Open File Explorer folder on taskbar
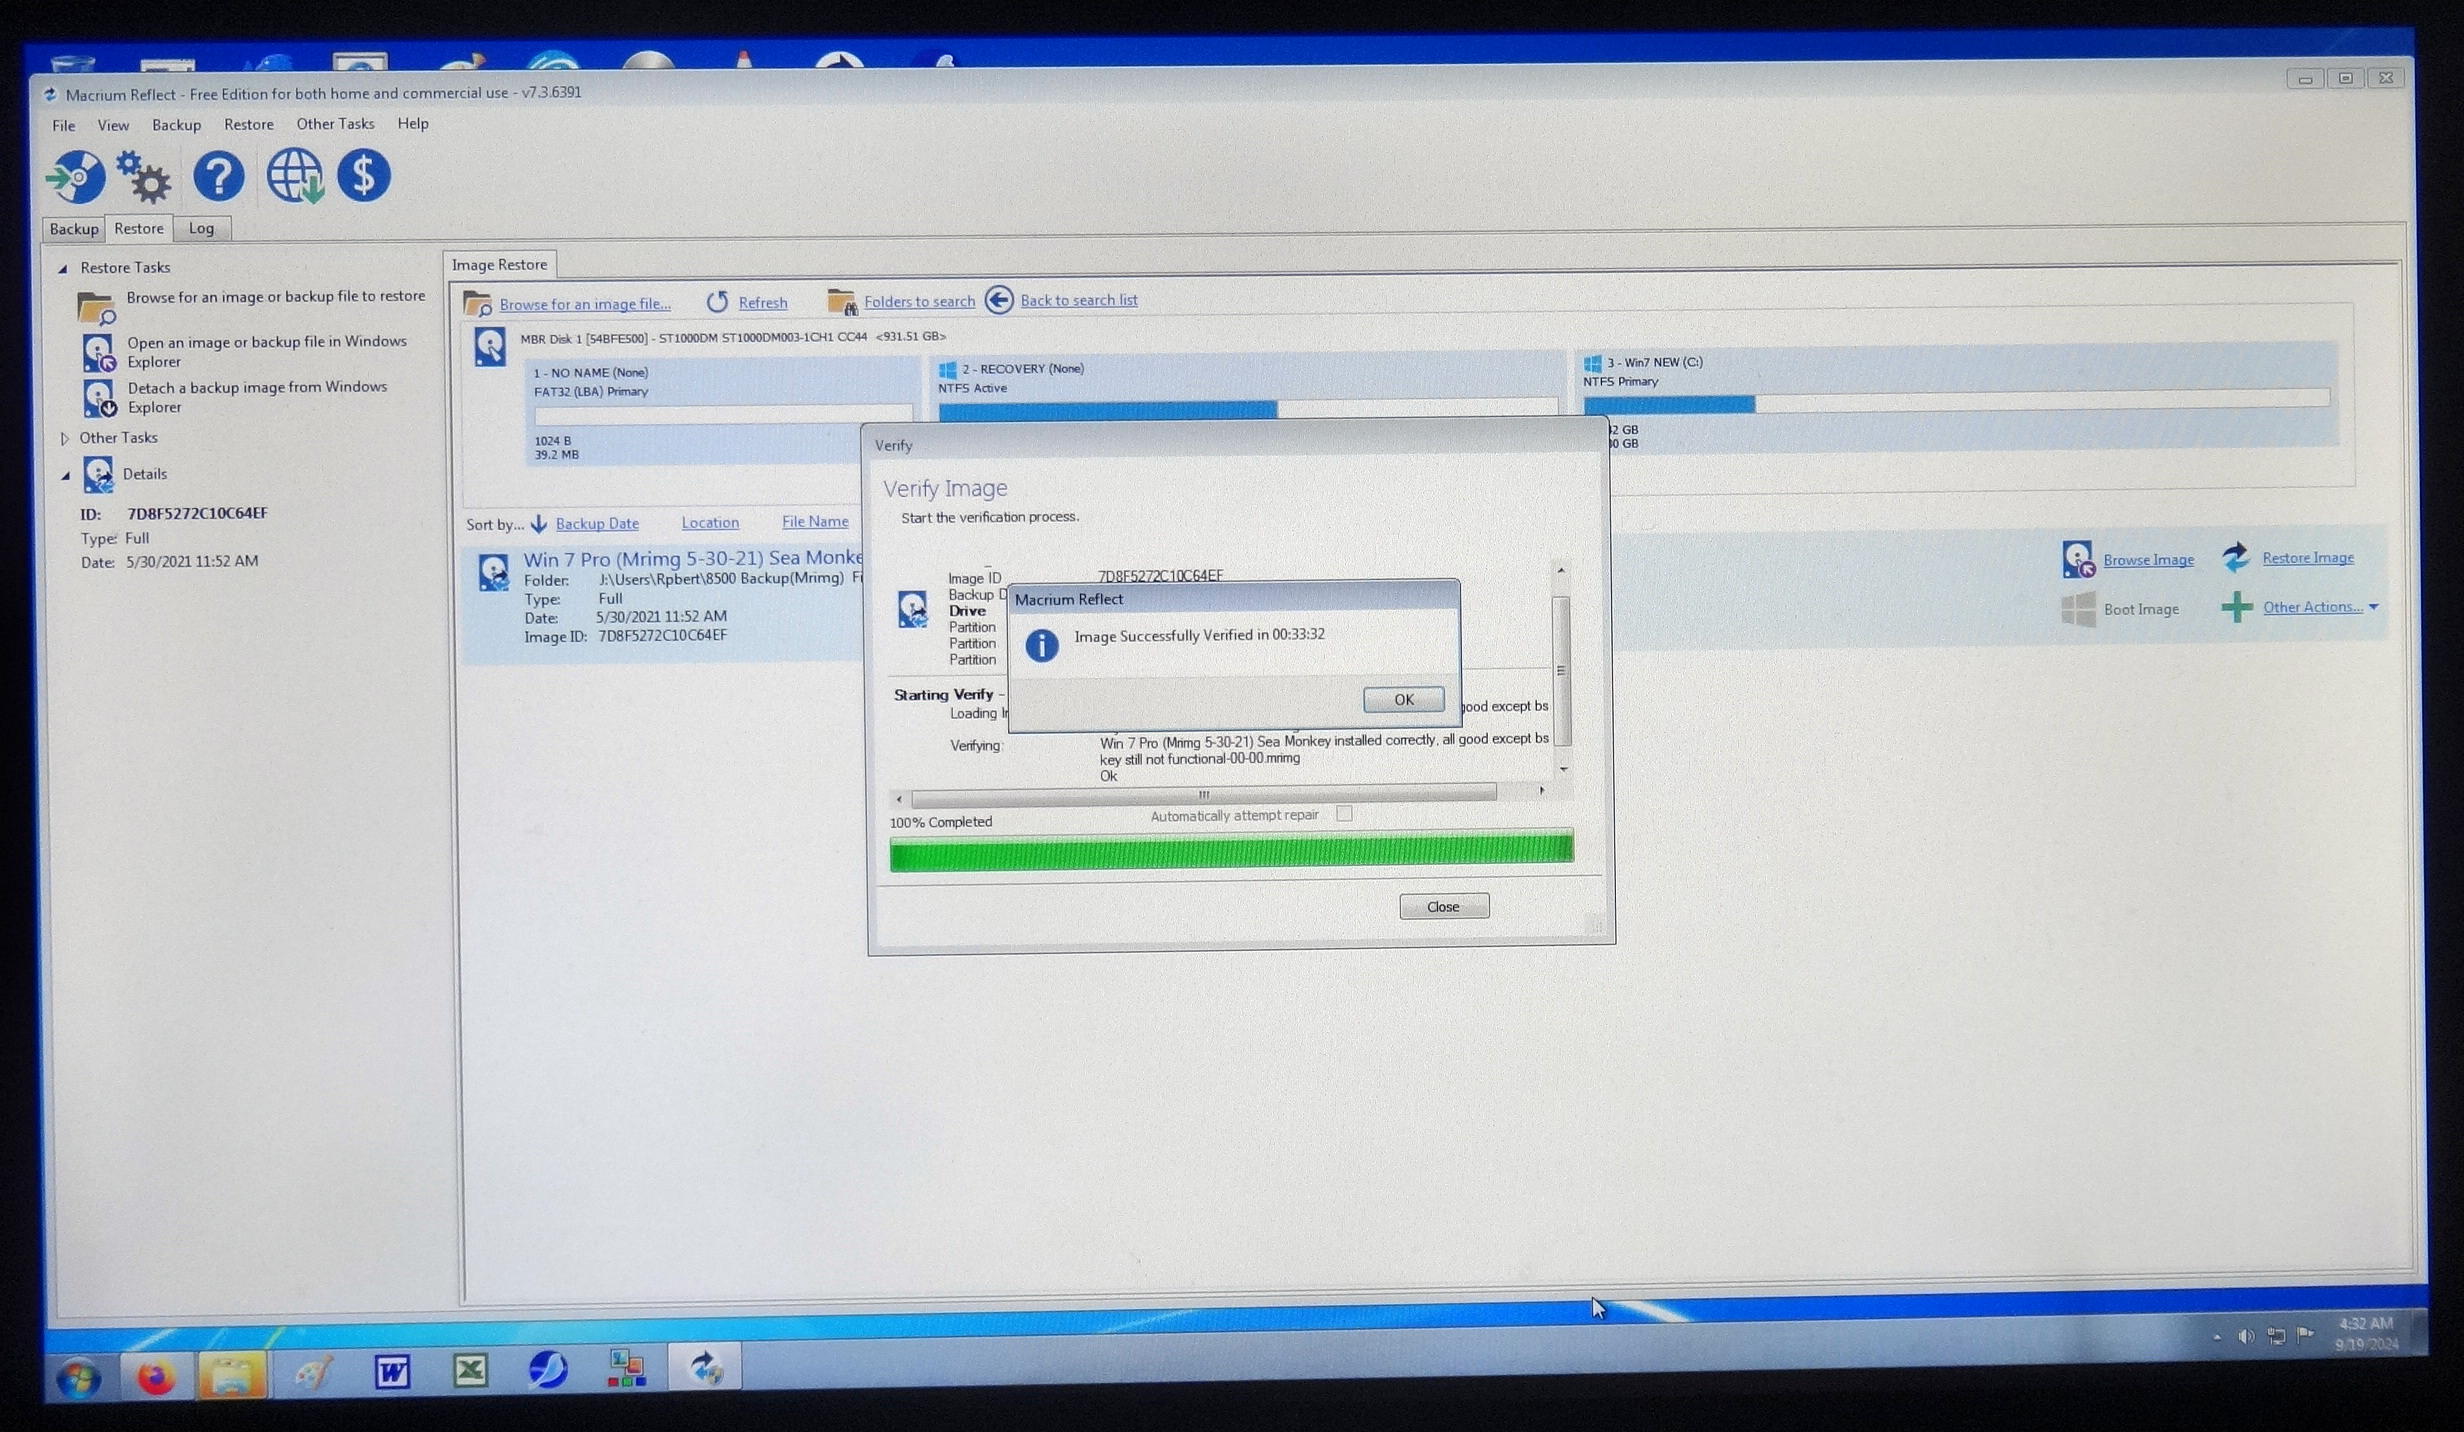The height and width of the screenshot is (1432, 2464). point(232,1374)
